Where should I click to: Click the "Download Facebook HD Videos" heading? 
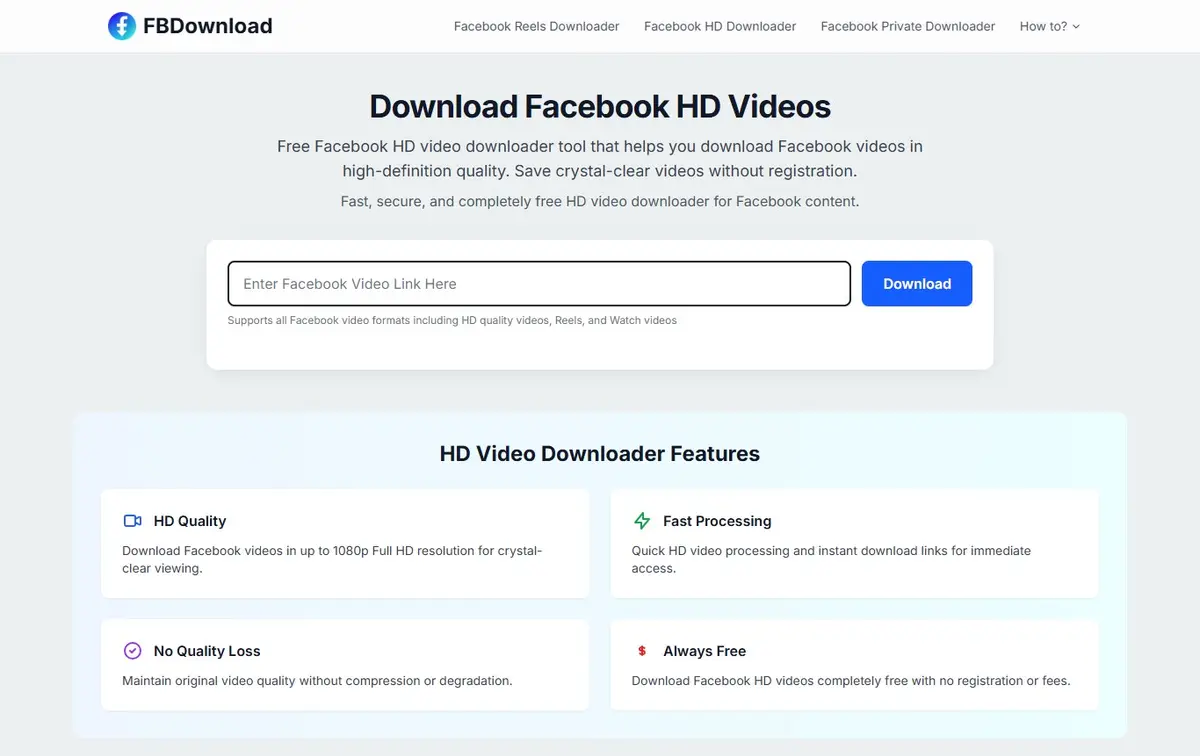point(599,106)
